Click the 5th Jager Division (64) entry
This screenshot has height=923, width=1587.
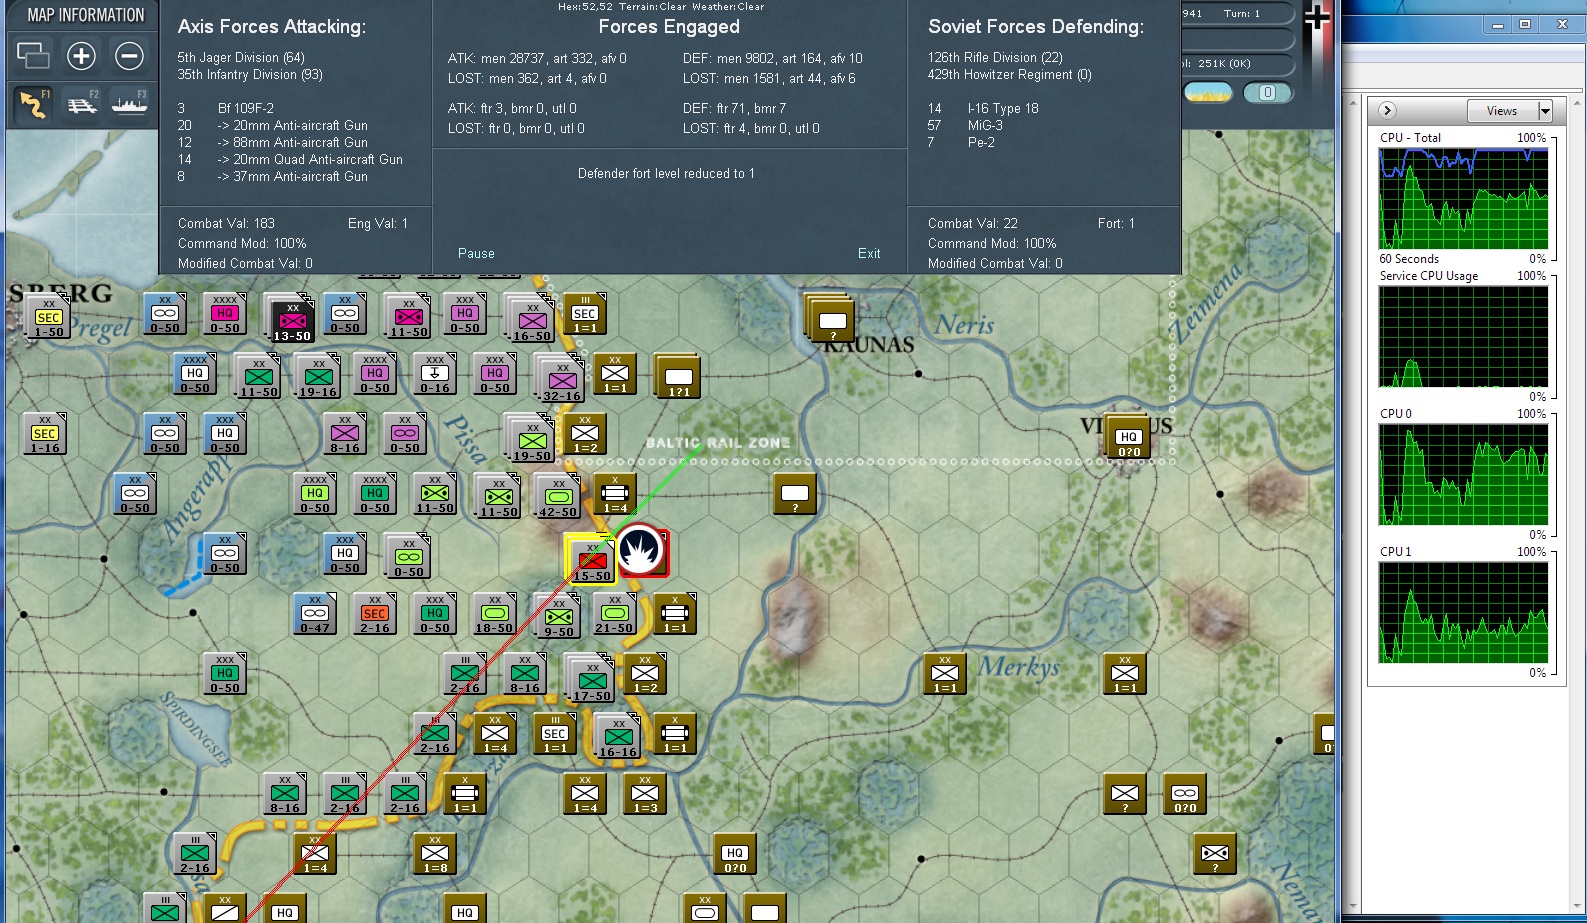pyautogui.click(x=241, y=58)
